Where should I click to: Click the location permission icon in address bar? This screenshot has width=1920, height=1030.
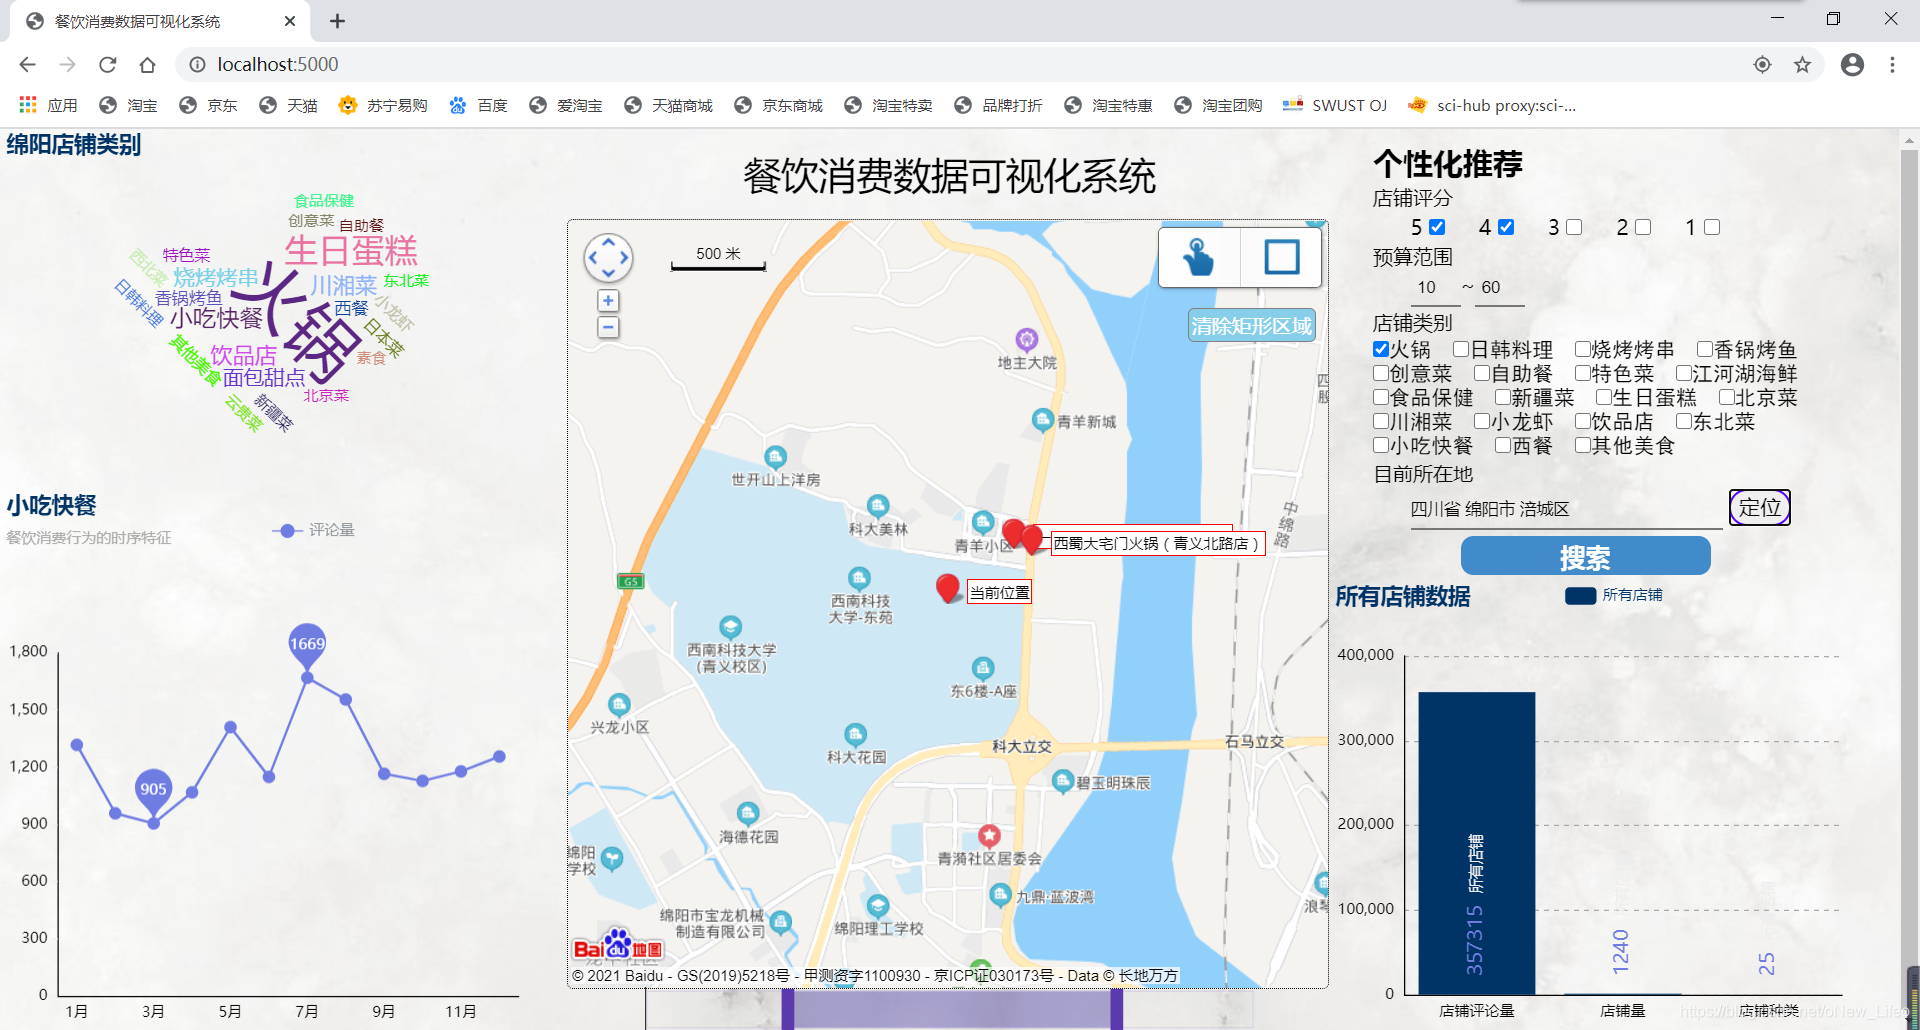coord(1762,65)
